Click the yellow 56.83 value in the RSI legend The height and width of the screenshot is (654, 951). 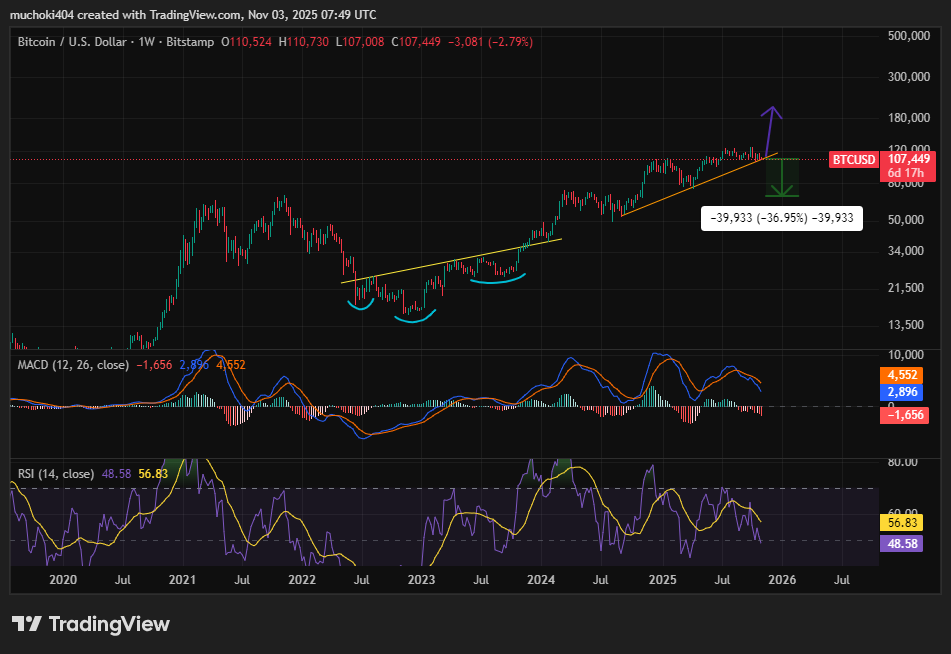(153, 474)
